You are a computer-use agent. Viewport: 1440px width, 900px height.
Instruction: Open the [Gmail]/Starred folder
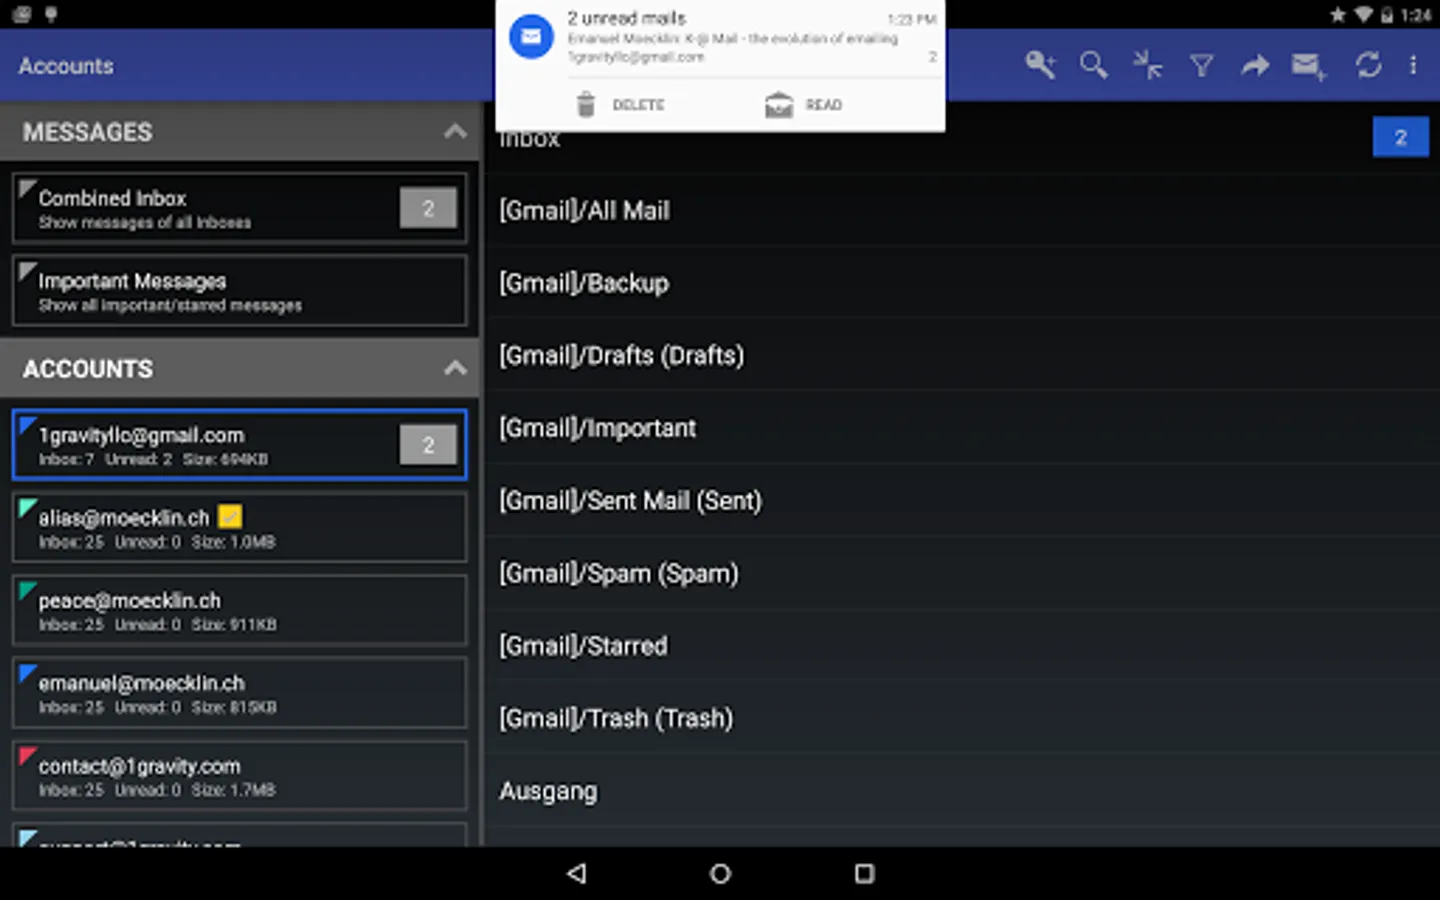tap(962, 646)
